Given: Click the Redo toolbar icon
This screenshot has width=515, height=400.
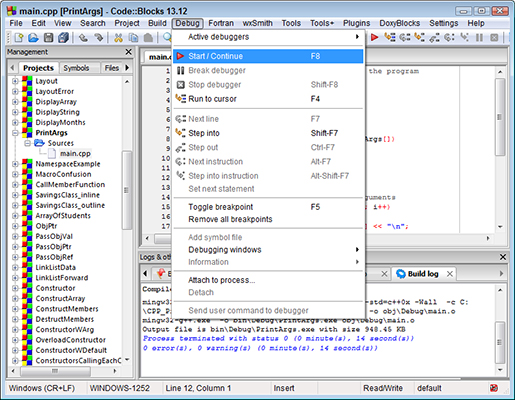Looking at the screenshot, I should 98,38.
